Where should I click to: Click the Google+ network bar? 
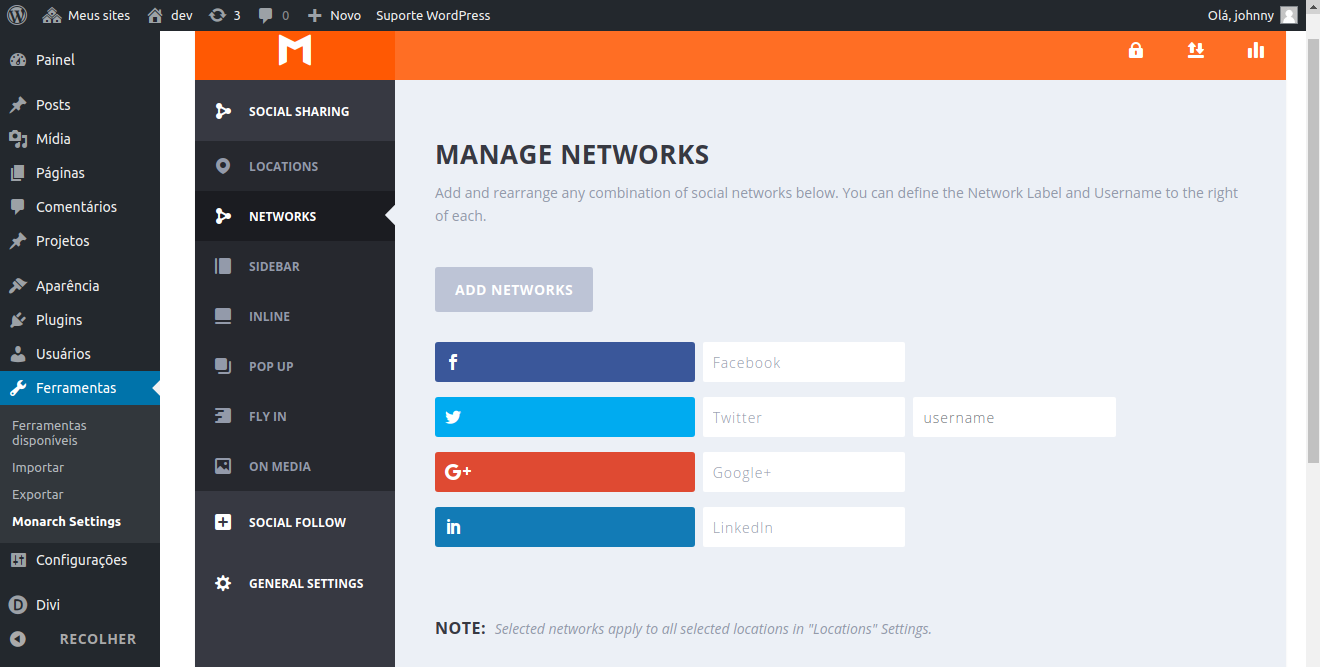(x=564, y=472)
